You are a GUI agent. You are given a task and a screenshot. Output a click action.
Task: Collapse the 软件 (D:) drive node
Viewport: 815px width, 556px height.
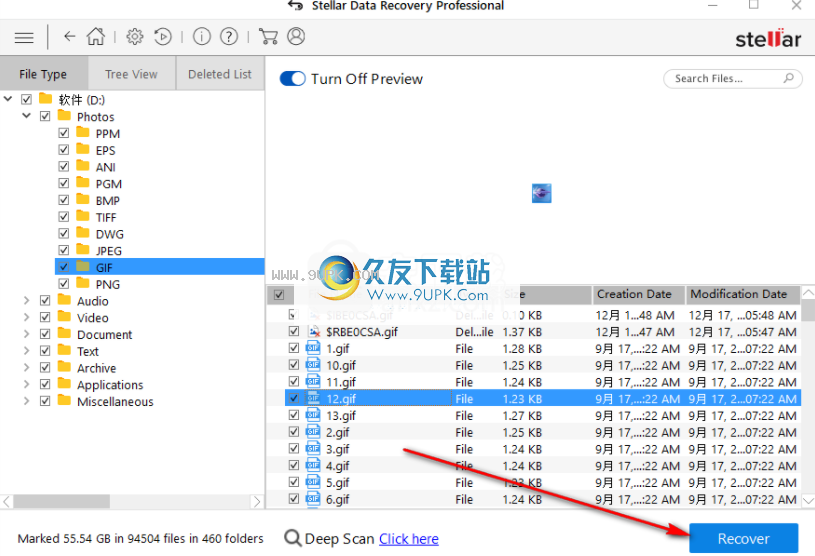tap(8, 98)
